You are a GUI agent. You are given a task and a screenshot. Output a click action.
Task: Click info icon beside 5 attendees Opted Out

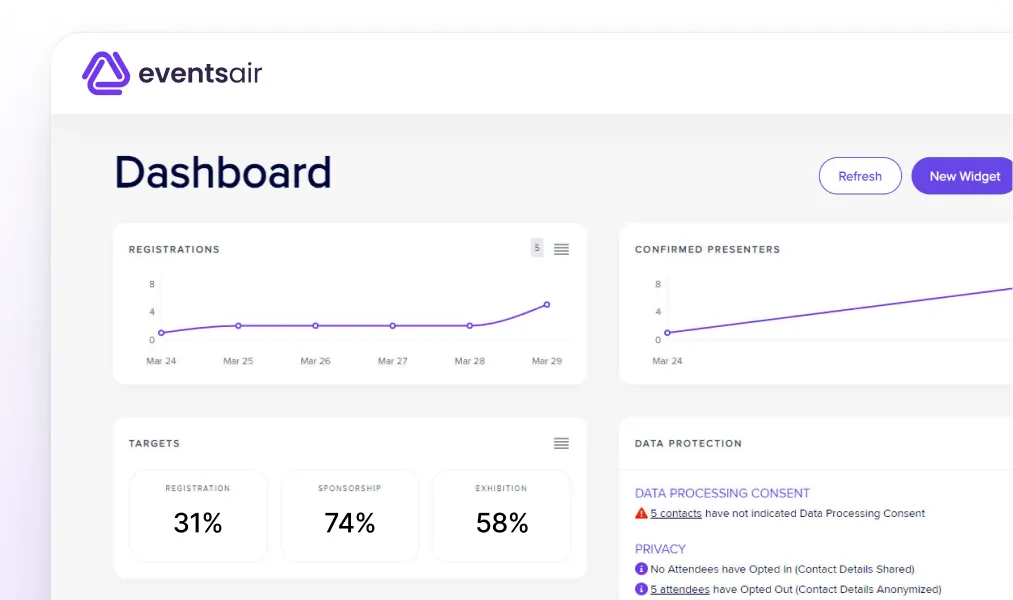point(641,589)
